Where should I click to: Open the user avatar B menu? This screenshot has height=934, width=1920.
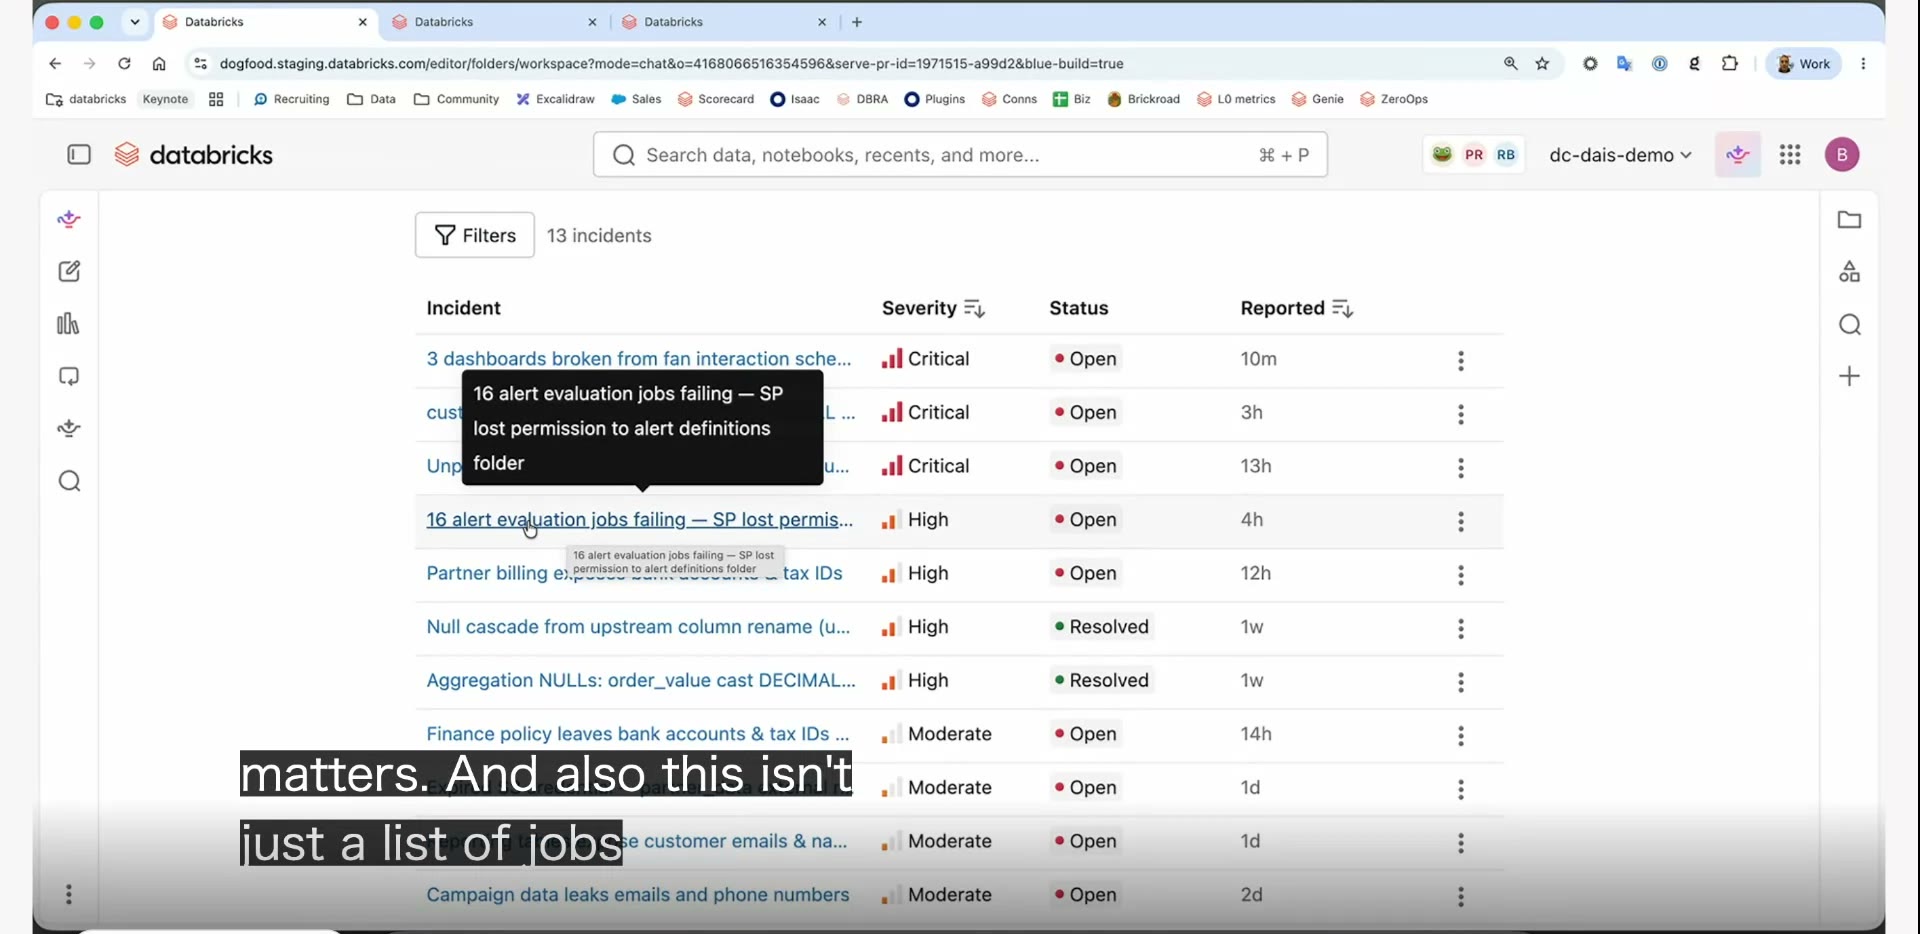1843,155
